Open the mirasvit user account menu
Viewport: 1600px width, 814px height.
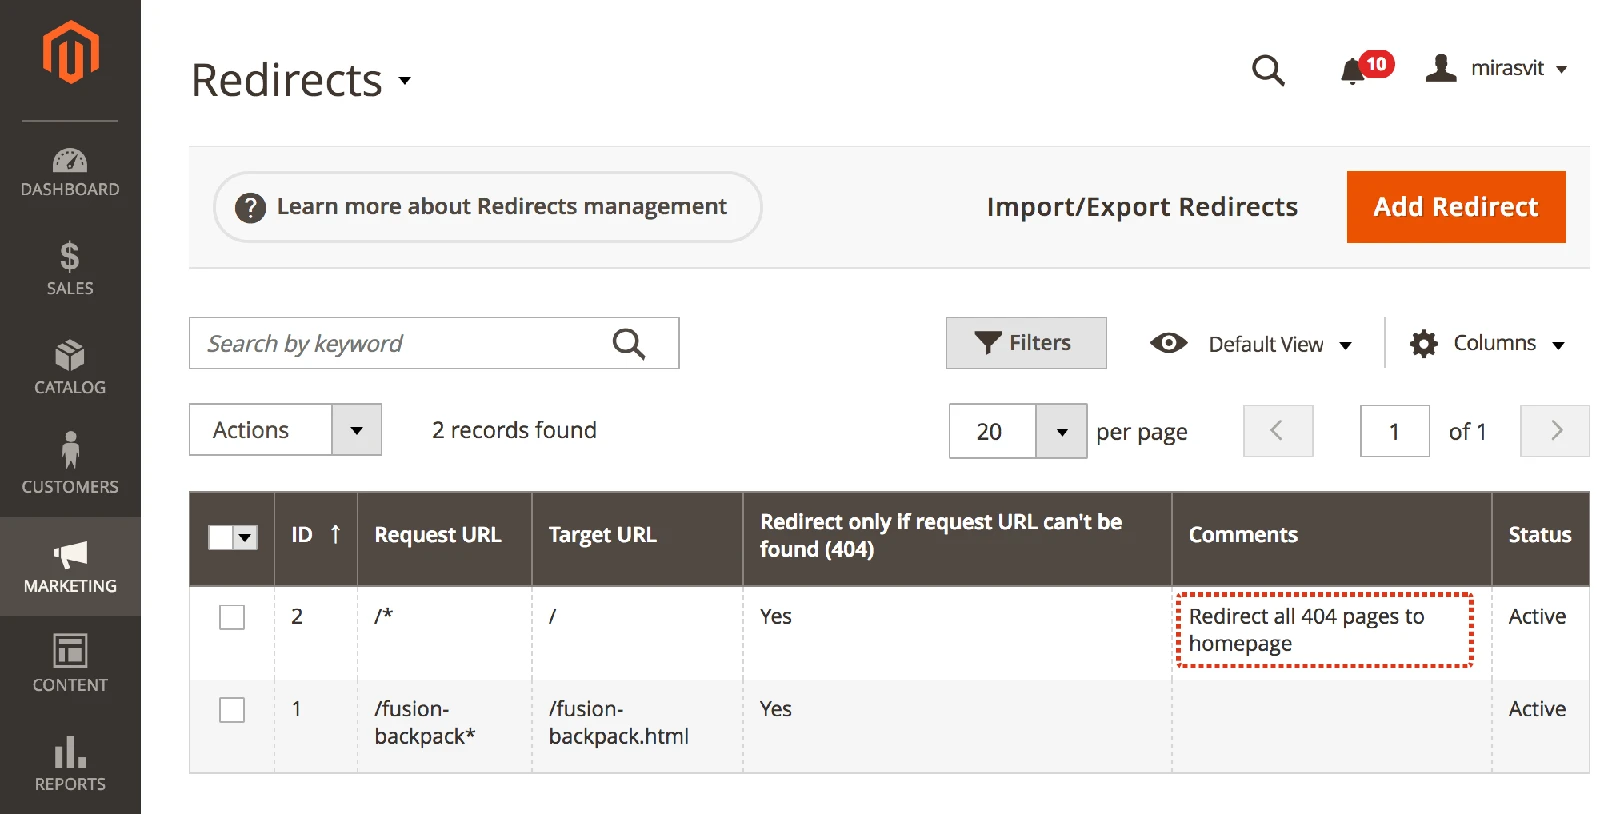point(1496,68)
